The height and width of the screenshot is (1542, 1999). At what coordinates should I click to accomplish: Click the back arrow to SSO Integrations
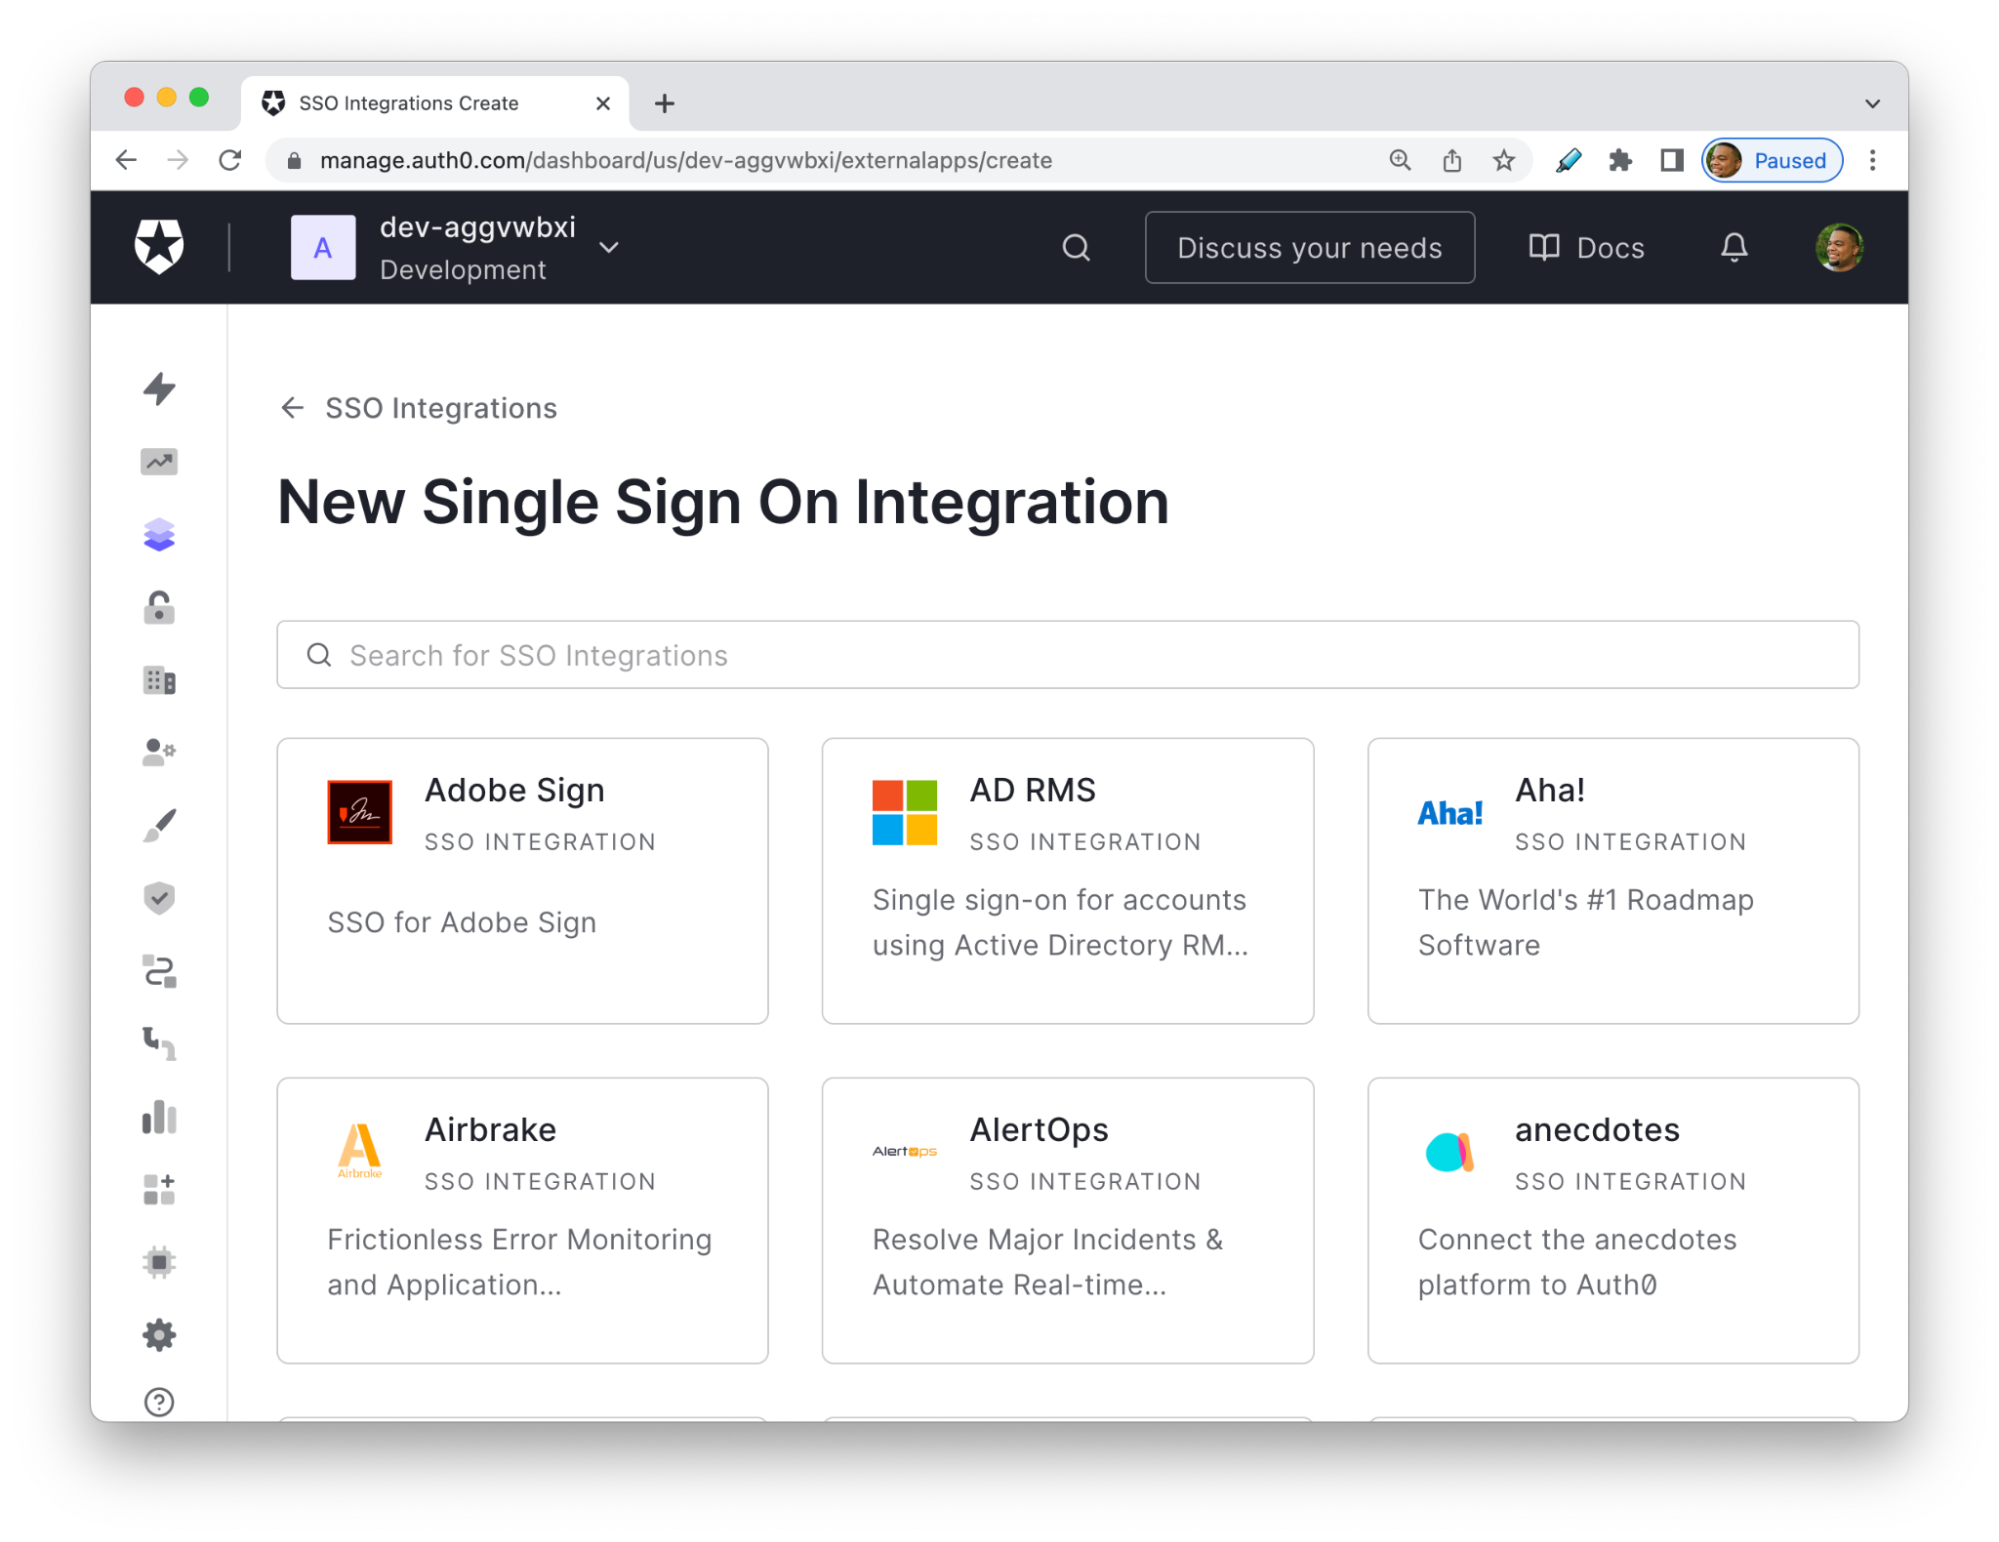pyautogui.click(x=292, y=408)
